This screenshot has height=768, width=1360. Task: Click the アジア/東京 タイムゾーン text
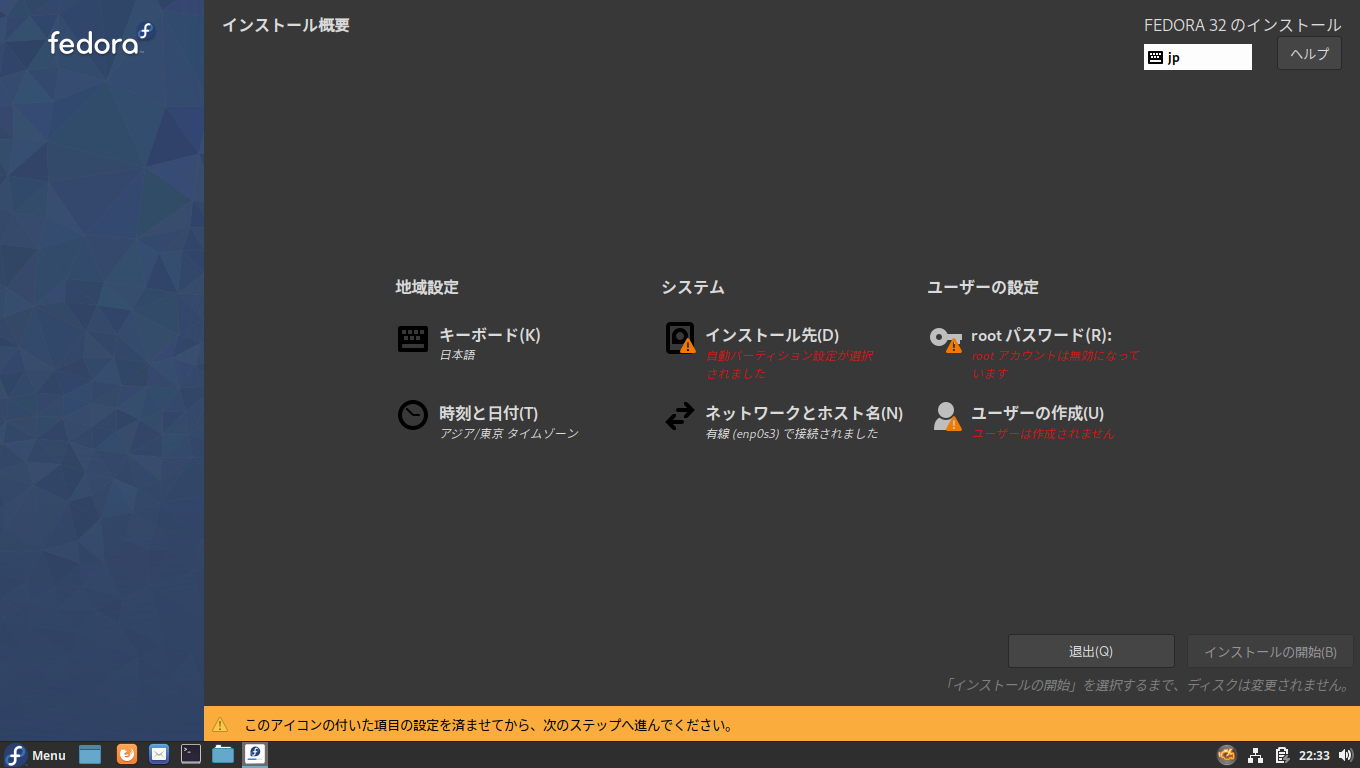click(509, 433)
